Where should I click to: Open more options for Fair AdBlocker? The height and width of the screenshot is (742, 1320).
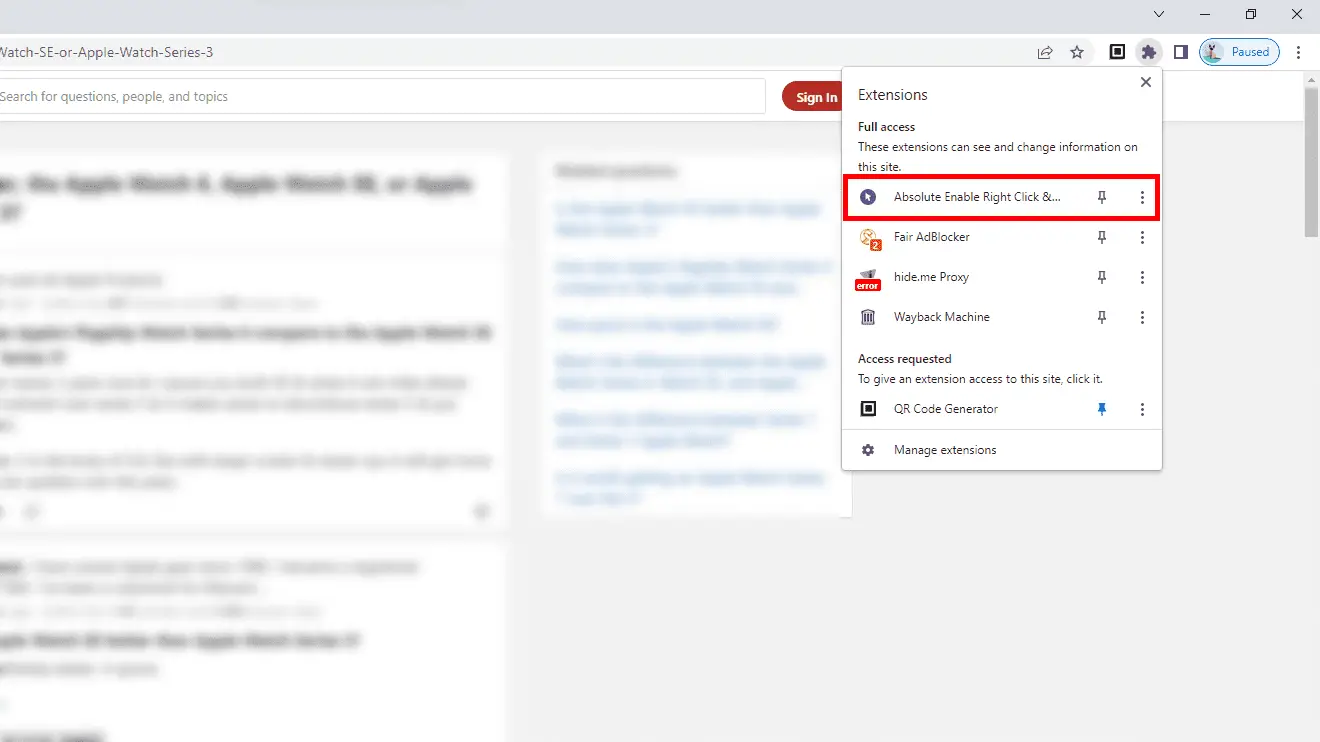(1142, 237)
